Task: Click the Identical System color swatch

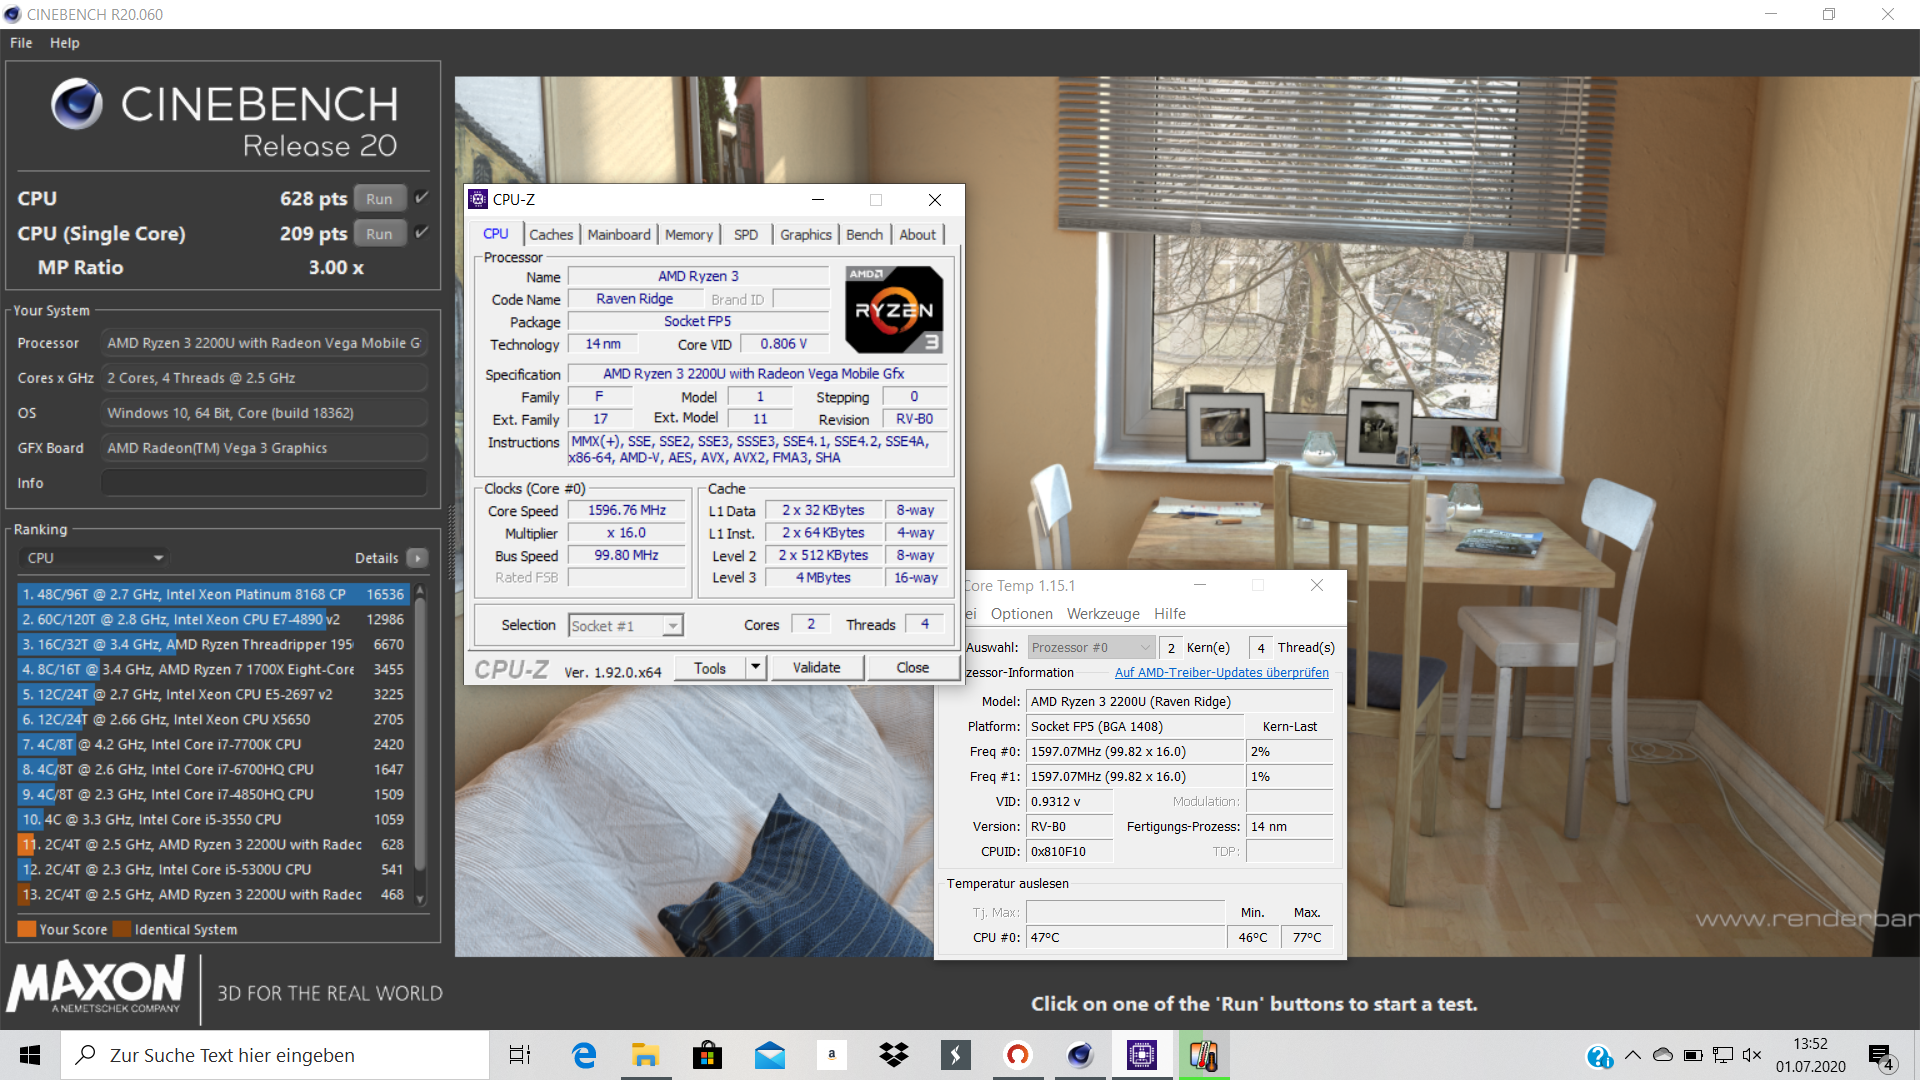Action: pos(122,929)
